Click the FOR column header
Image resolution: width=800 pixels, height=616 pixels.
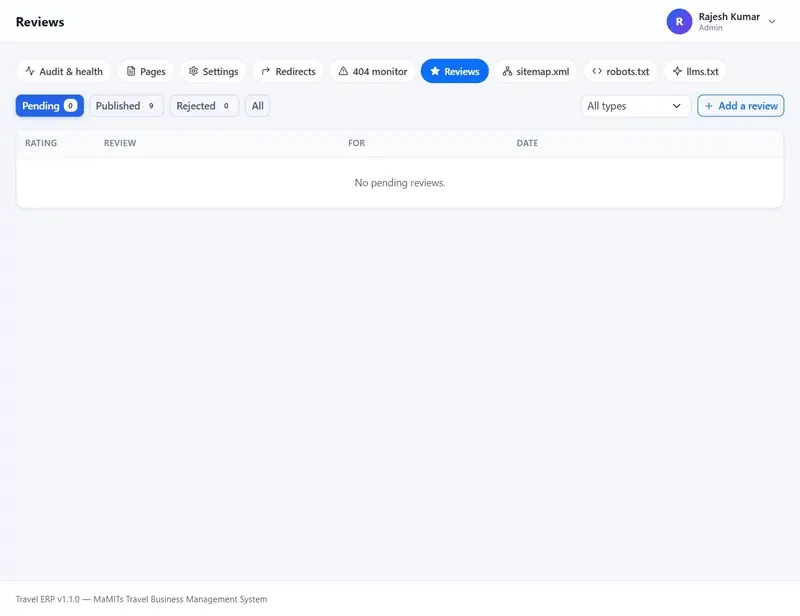(357, 143)
